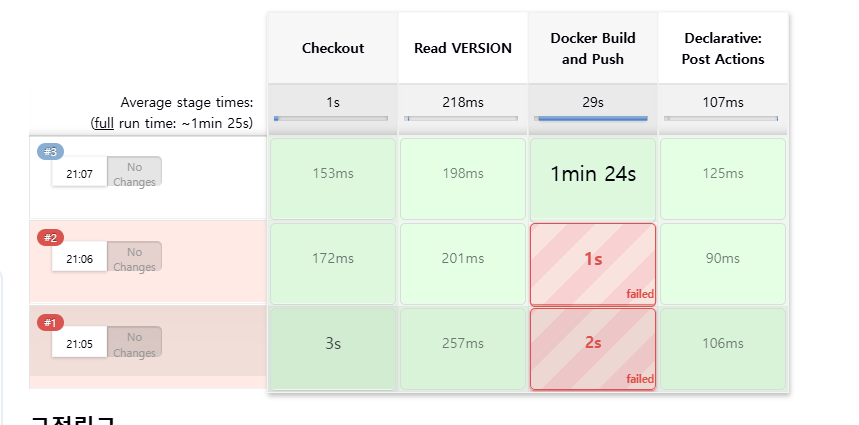
Task: Open build #2 red badge
Action: click(x=50, y=238)
